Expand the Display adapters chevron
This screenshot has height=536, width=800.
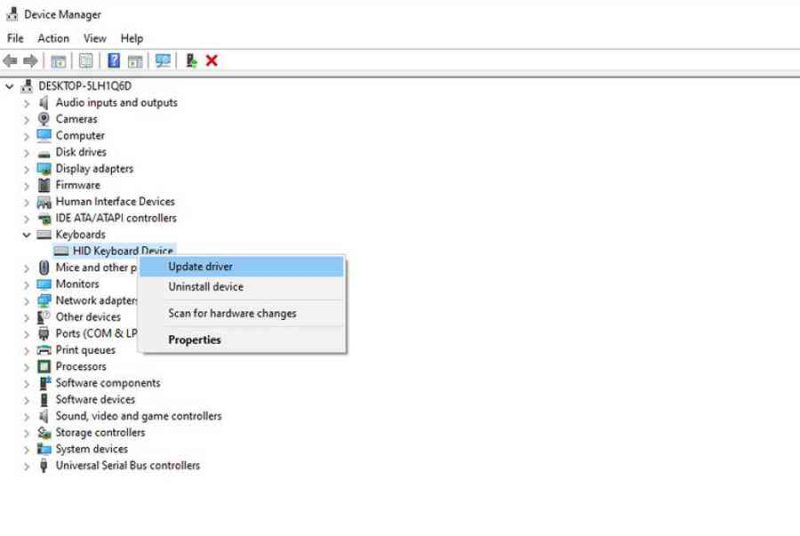click(27, 170)
